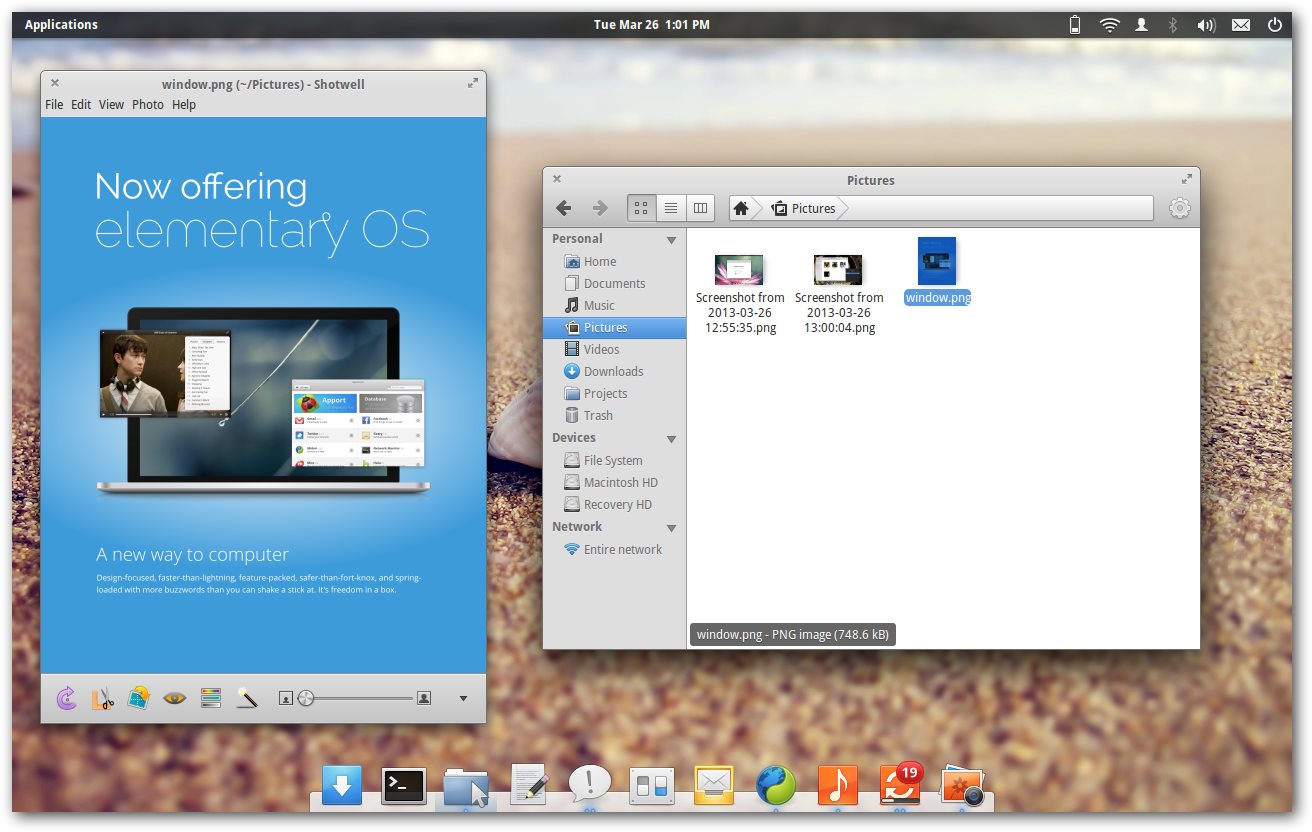Open Update Manager with badge 19
Image resolution: width=1312 pixels, height=832 pixels.
coord(900,785)
